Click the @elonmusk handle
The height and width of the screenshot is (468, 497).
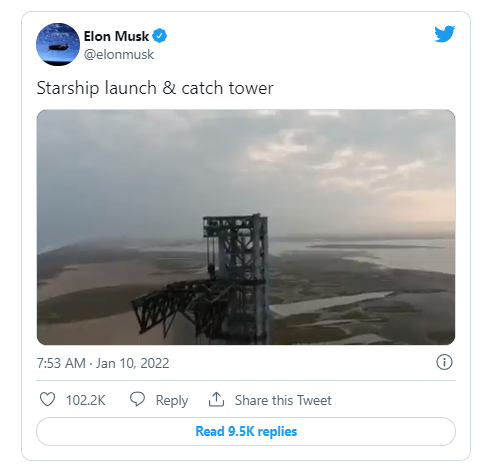point(119,54)
